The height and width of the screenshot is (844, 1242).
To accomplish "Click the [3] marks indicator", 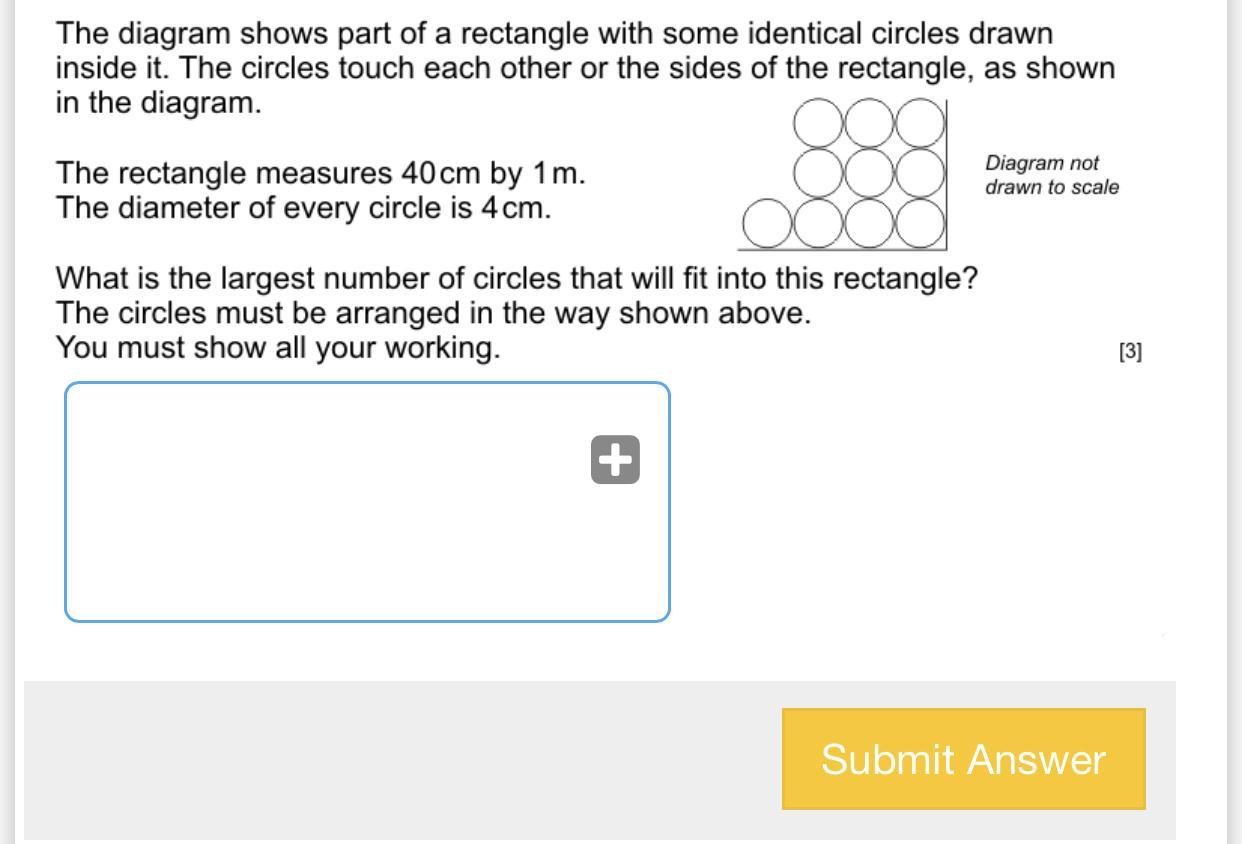I will click(1131, 351).
